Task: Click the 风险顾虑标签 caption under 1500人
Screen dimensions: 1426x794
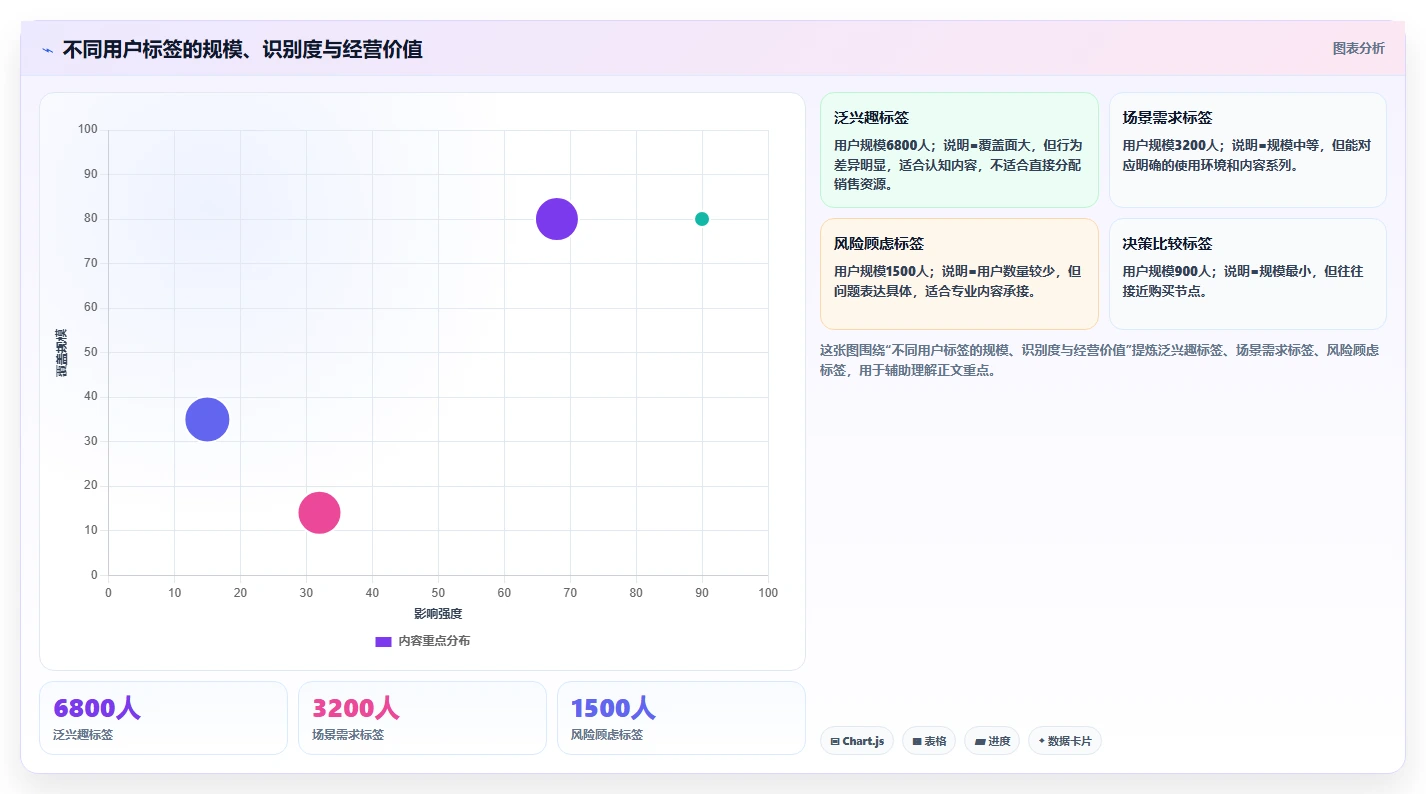Action: point(607,735)
